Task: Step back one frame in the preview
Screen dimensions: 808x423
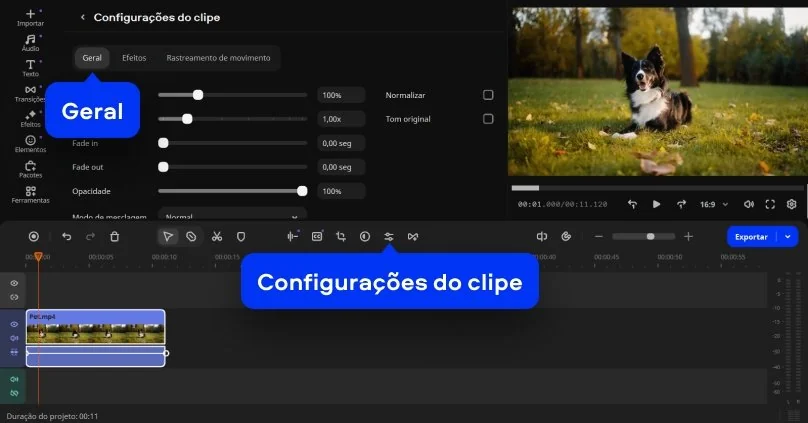Action: point(632,204)
